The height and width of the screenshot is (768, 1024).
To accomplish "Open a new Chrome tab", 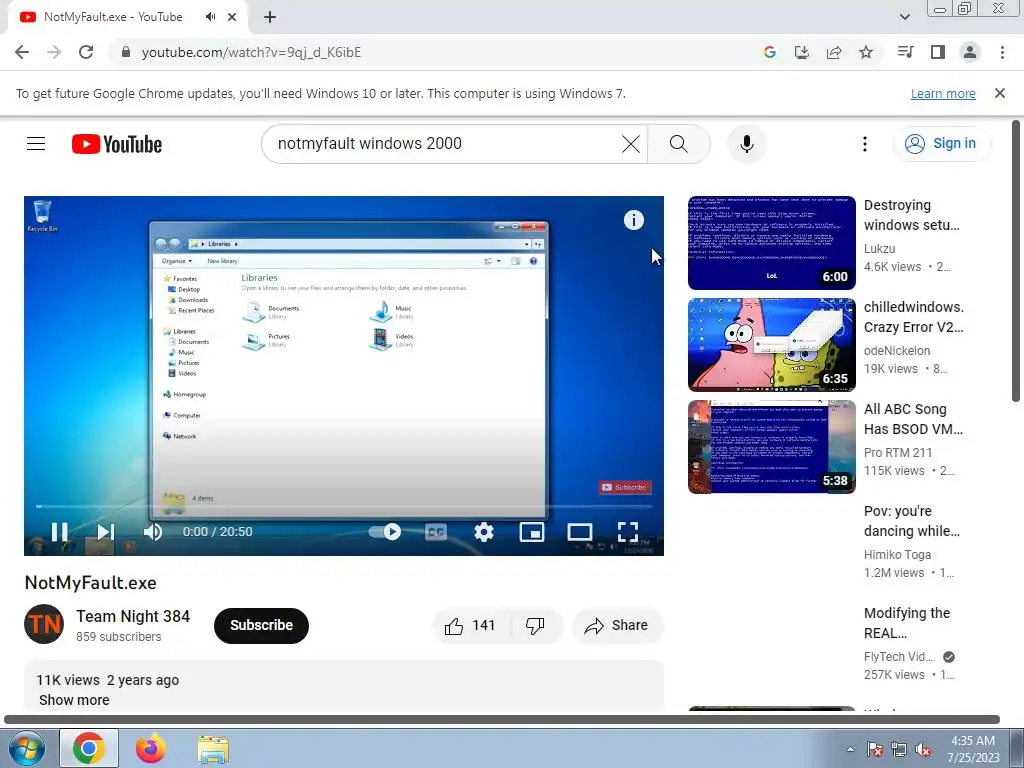I will coord(270,17).
